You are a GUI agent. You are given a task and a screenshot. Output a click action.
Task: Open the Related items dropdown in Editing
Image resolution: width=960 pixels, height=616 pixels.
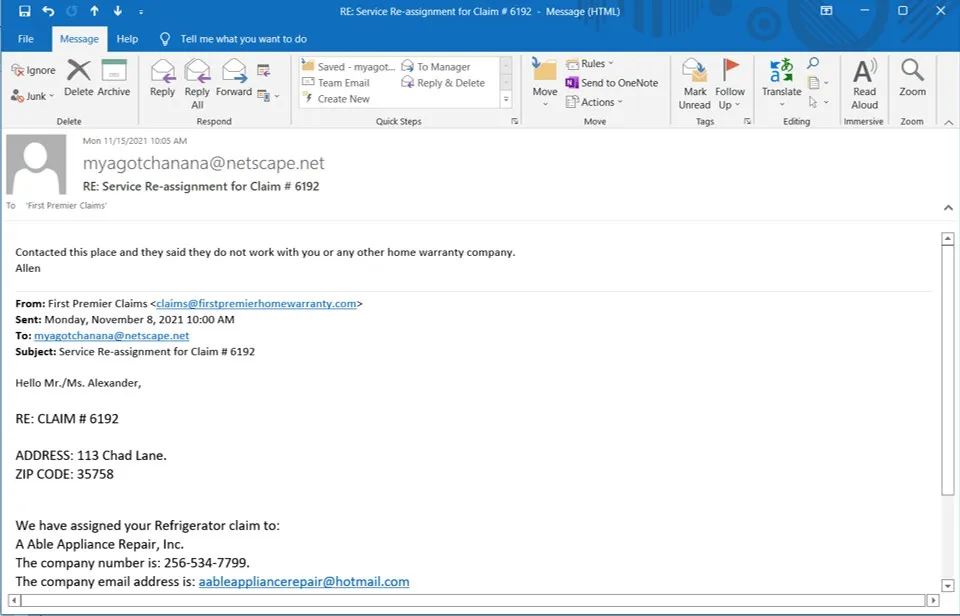[817, 83]
